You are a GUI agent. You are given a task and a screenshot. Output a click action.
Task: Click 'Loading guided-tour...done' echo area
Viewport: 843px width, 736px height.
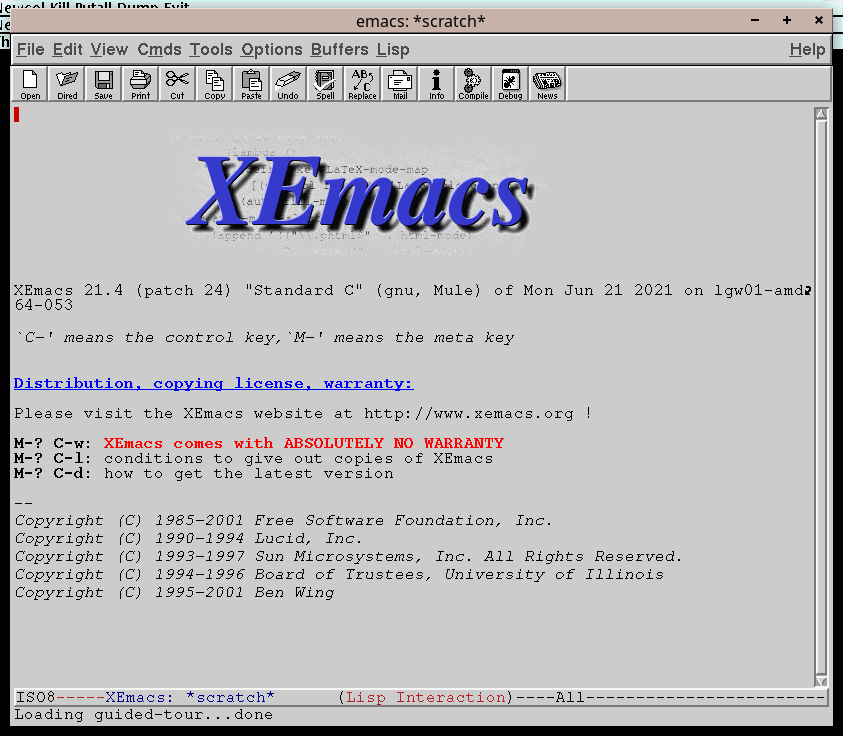(x=144, y=714)
